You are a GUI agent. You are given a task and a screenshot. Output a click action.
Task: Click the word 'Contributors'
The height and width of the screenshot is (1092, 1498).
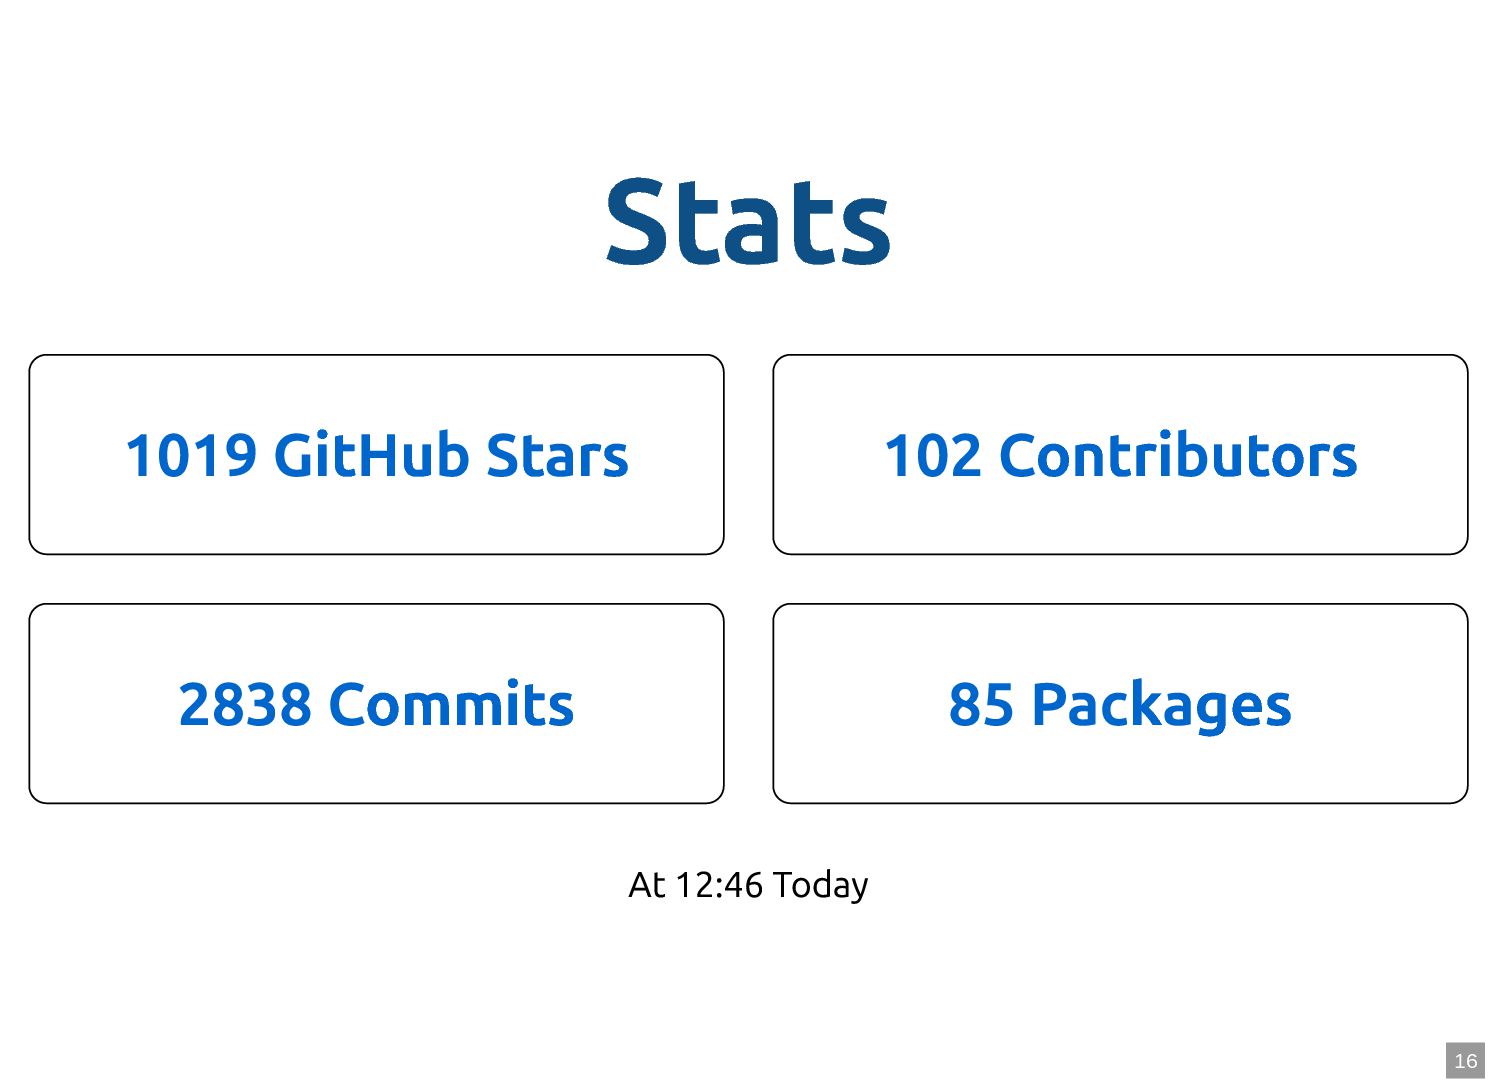coord(1178,456)
